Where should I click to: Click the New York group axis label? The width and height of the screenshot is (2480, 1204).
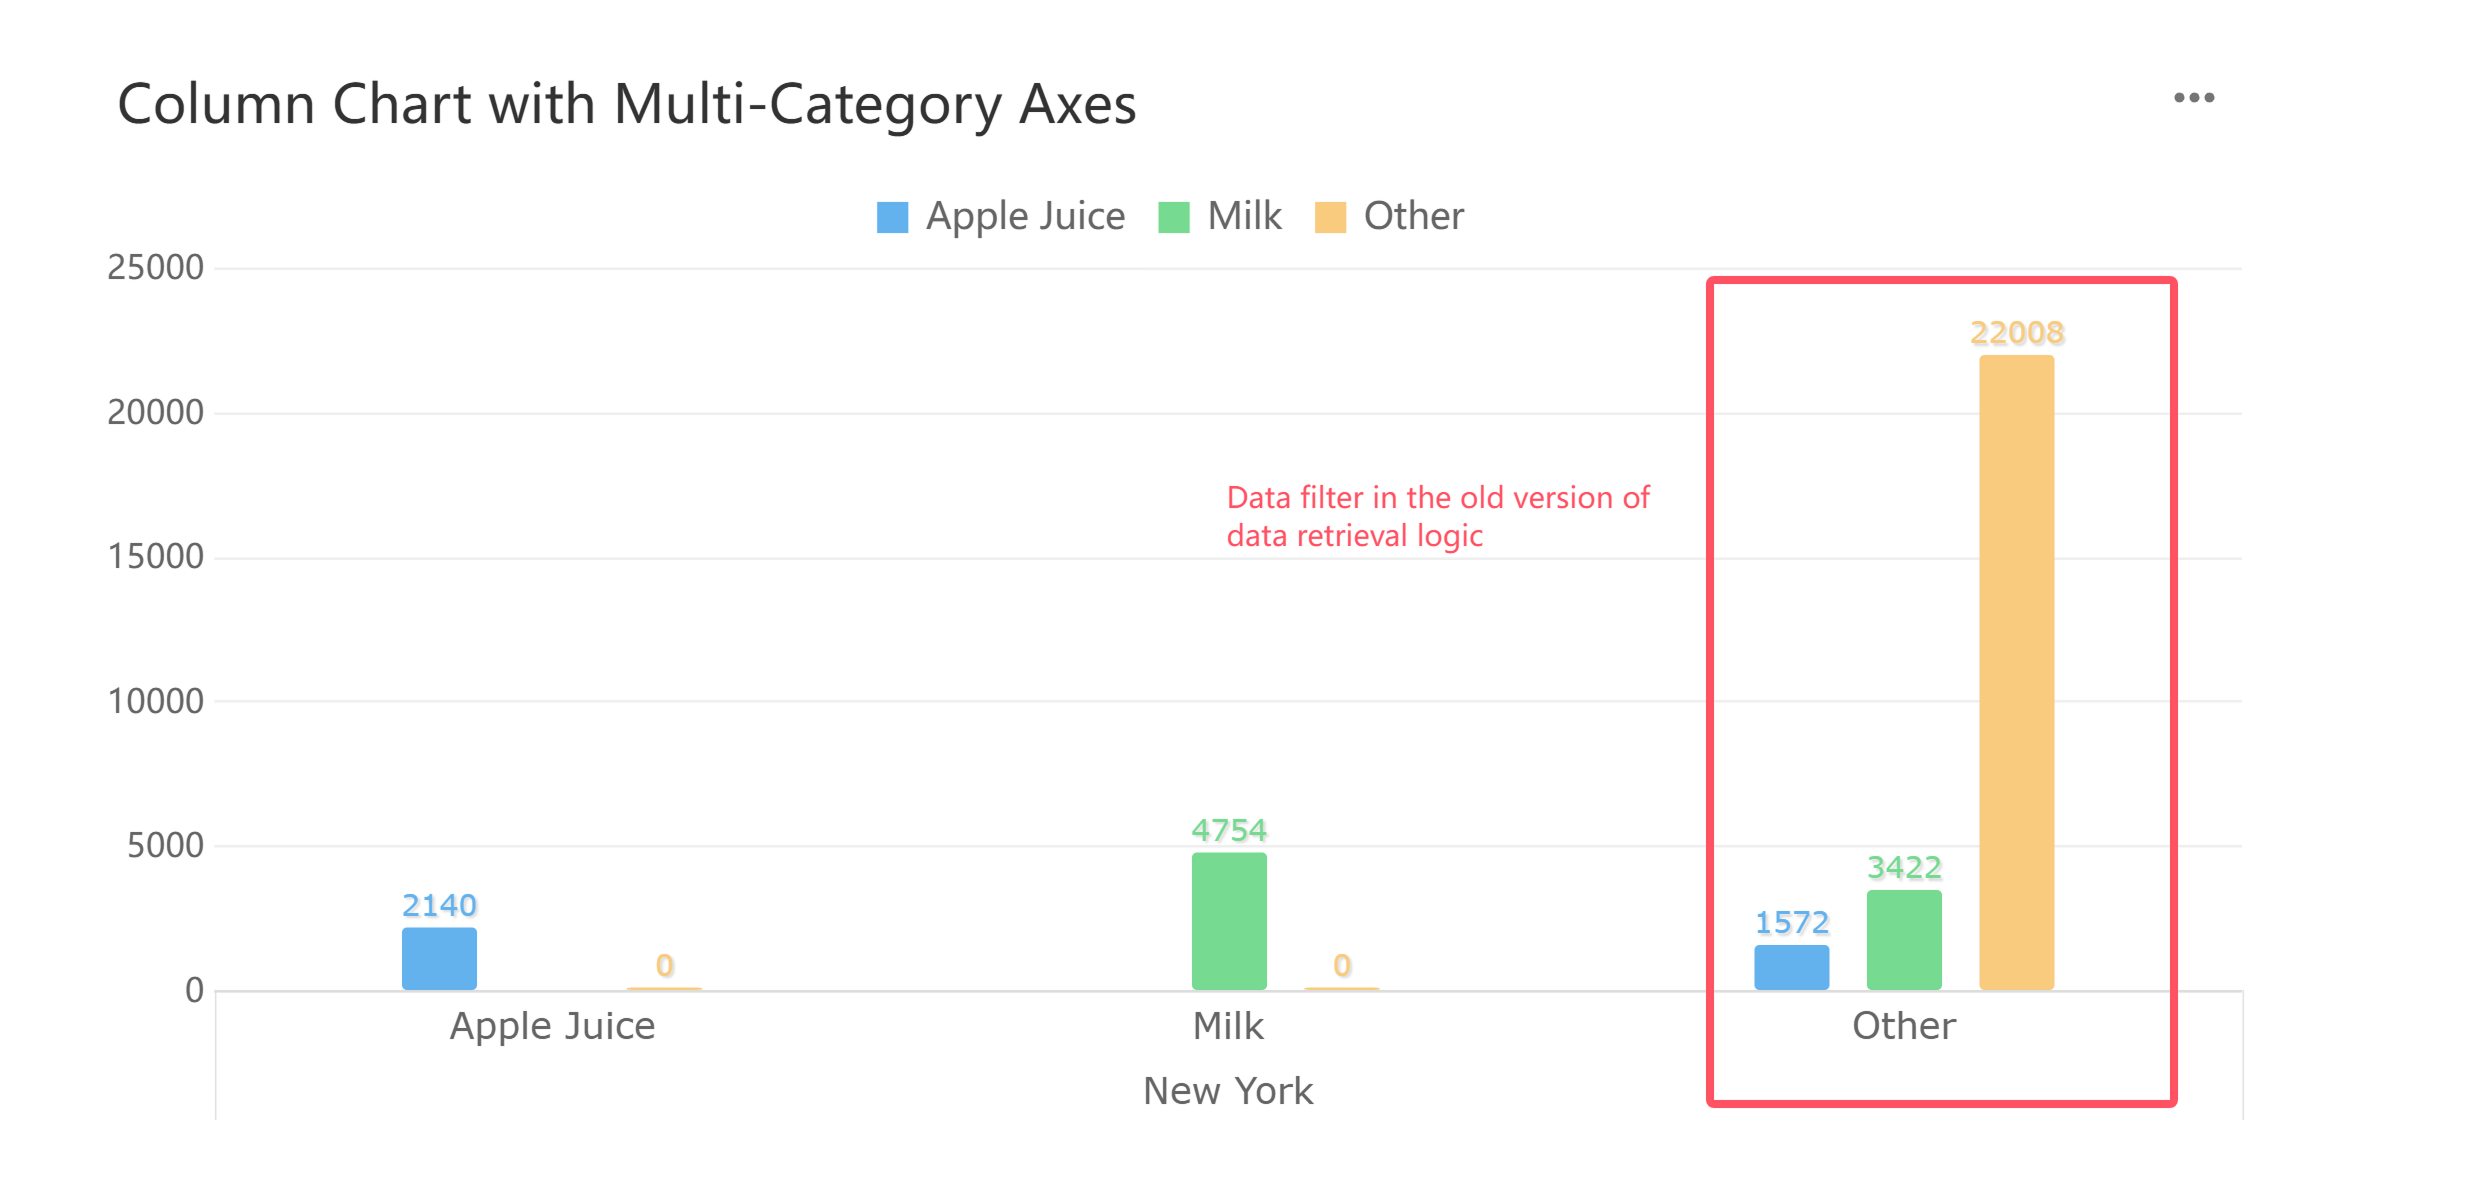click(x=1228, y=1091)
